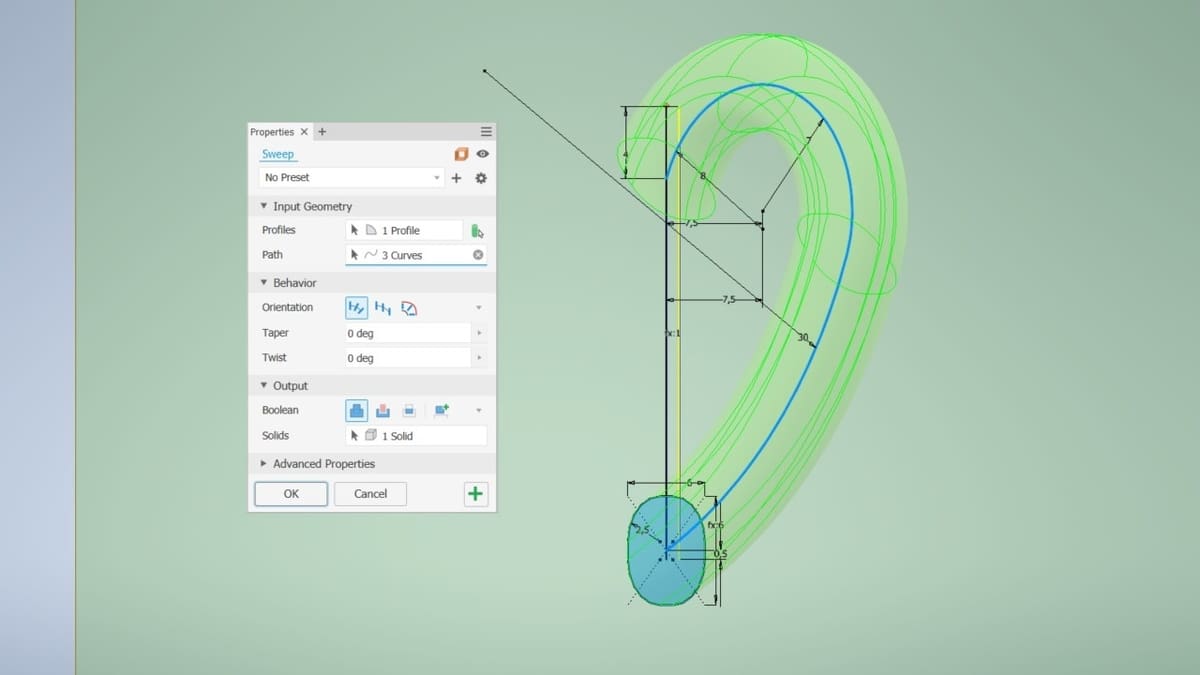Choose the Follow Path orientation icon
Viewport: 1200px width, 675px height.
(356, 307)
